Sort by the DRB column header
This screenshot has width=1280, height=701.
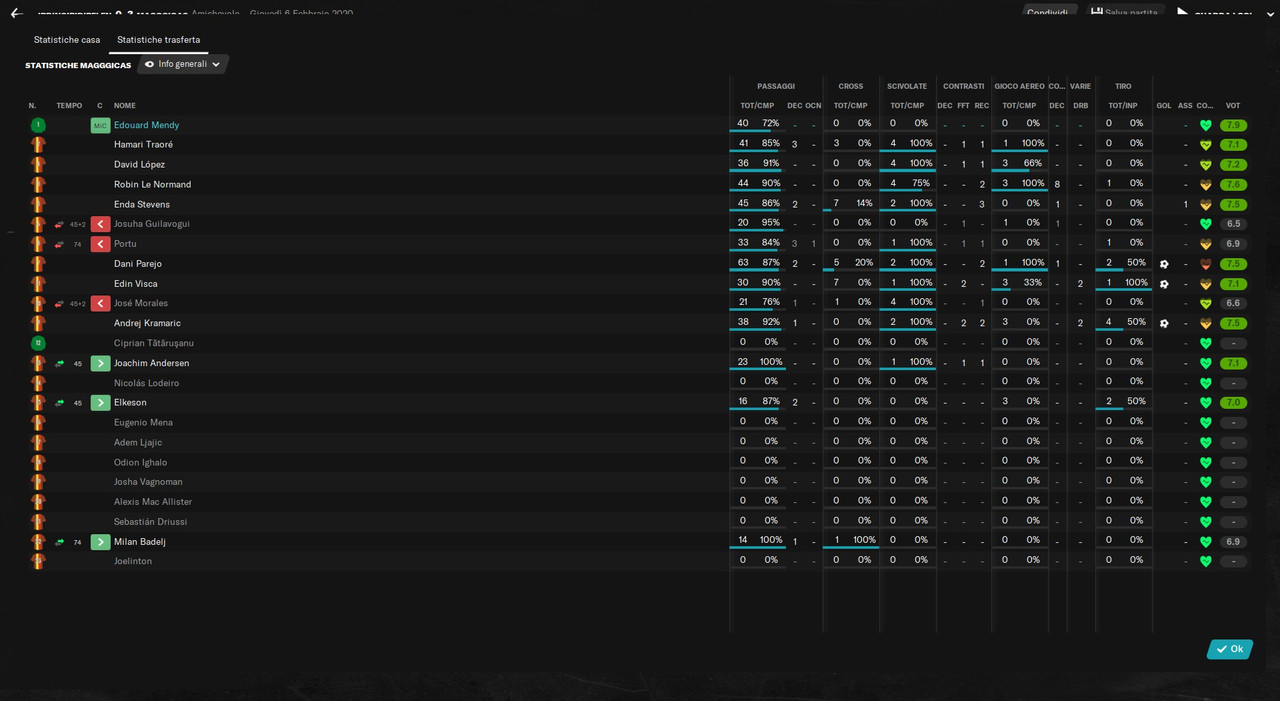pyautogui.click(x=1081, y=106)
